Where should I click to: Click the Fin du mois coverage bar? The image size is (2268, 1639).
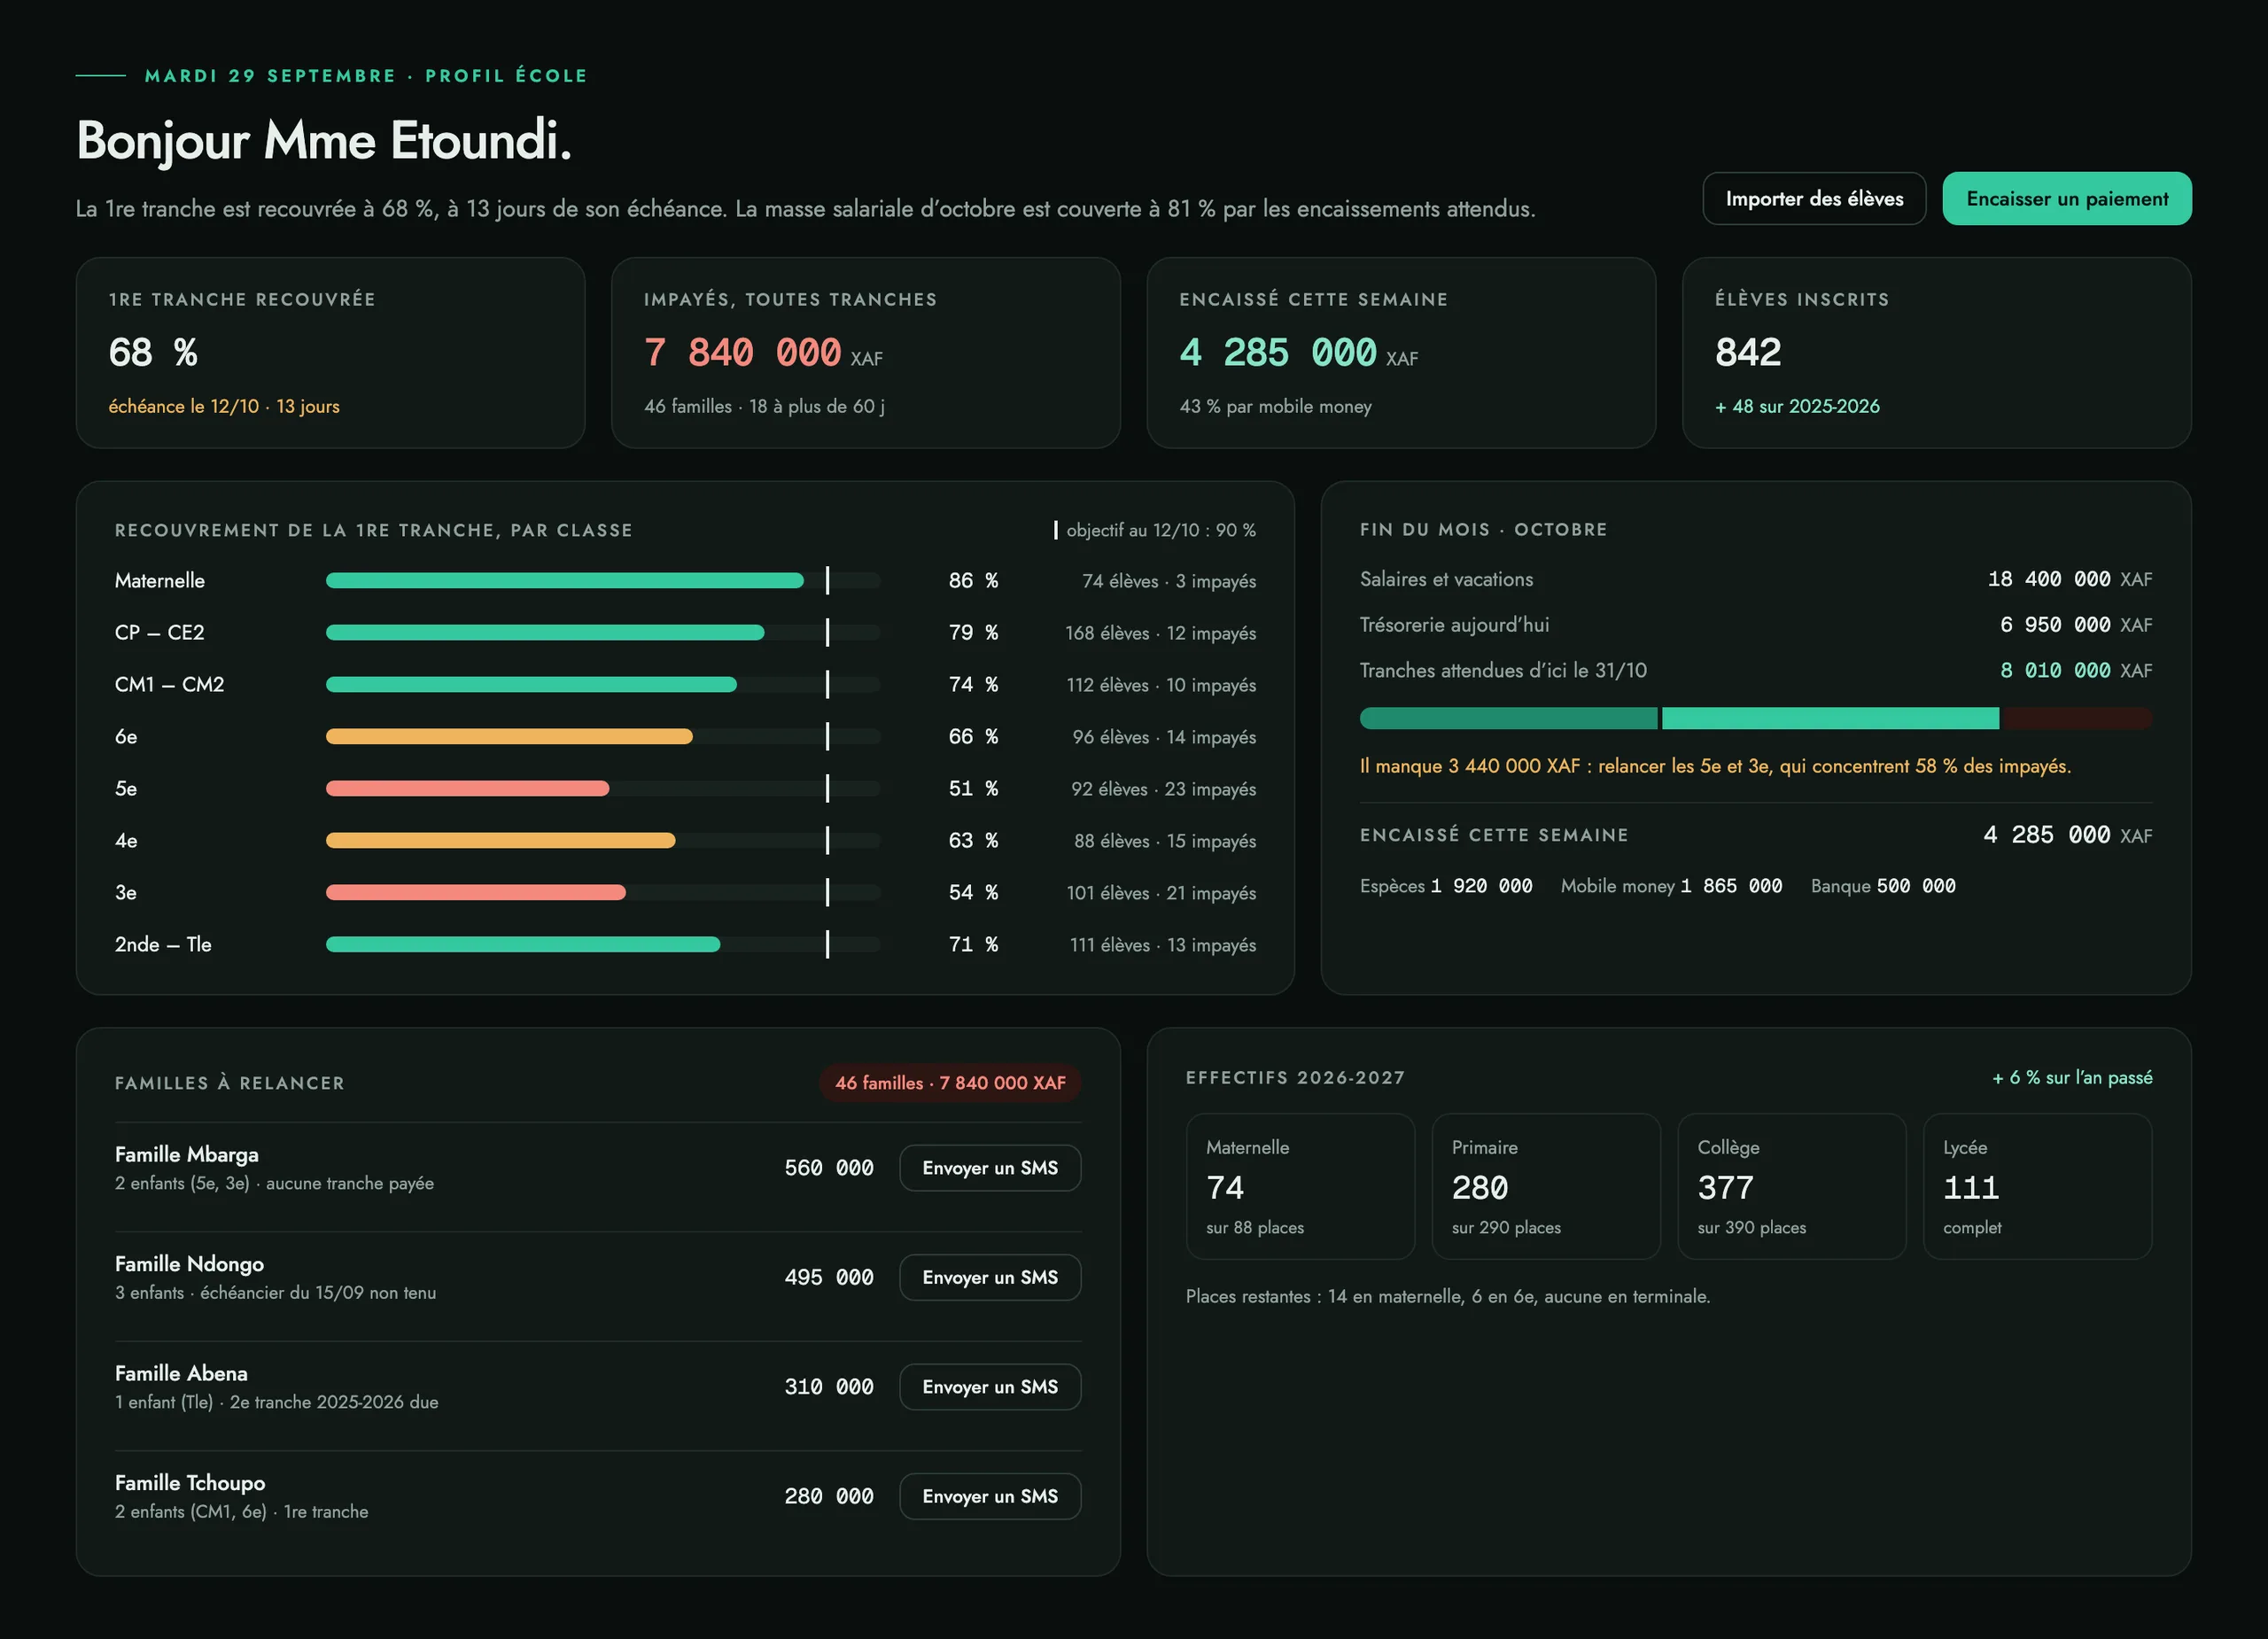1755,717
